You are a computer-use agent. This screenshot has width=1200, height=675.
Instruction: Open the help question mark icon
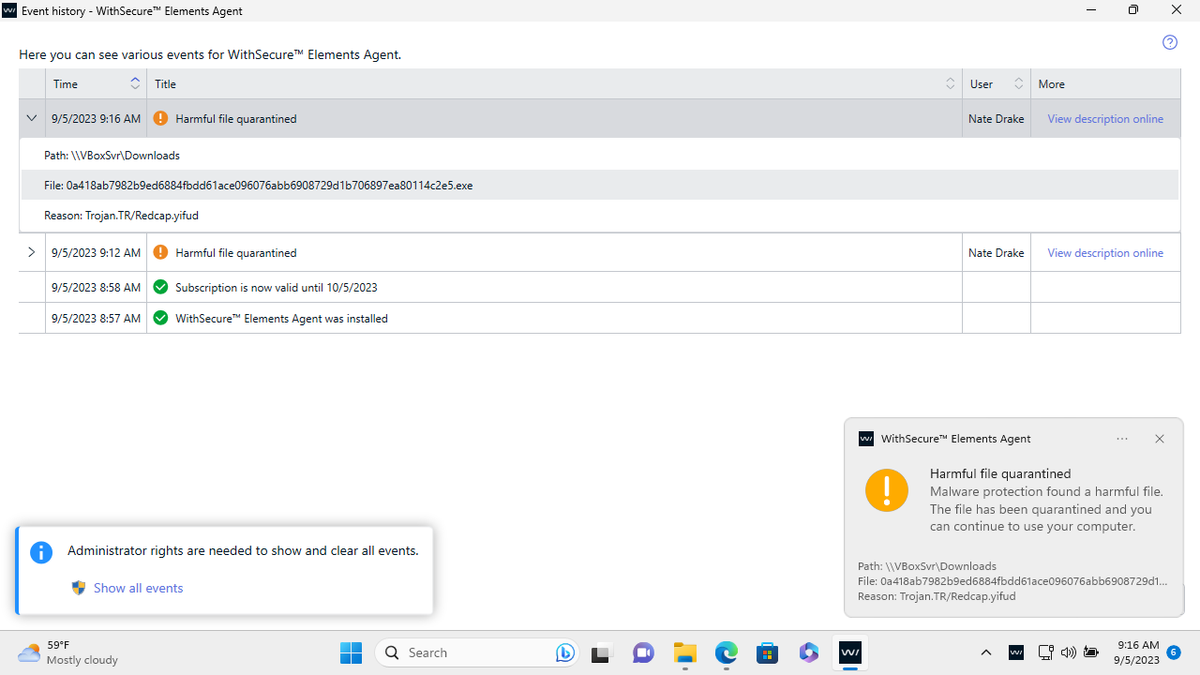[x=1169, y=42]
